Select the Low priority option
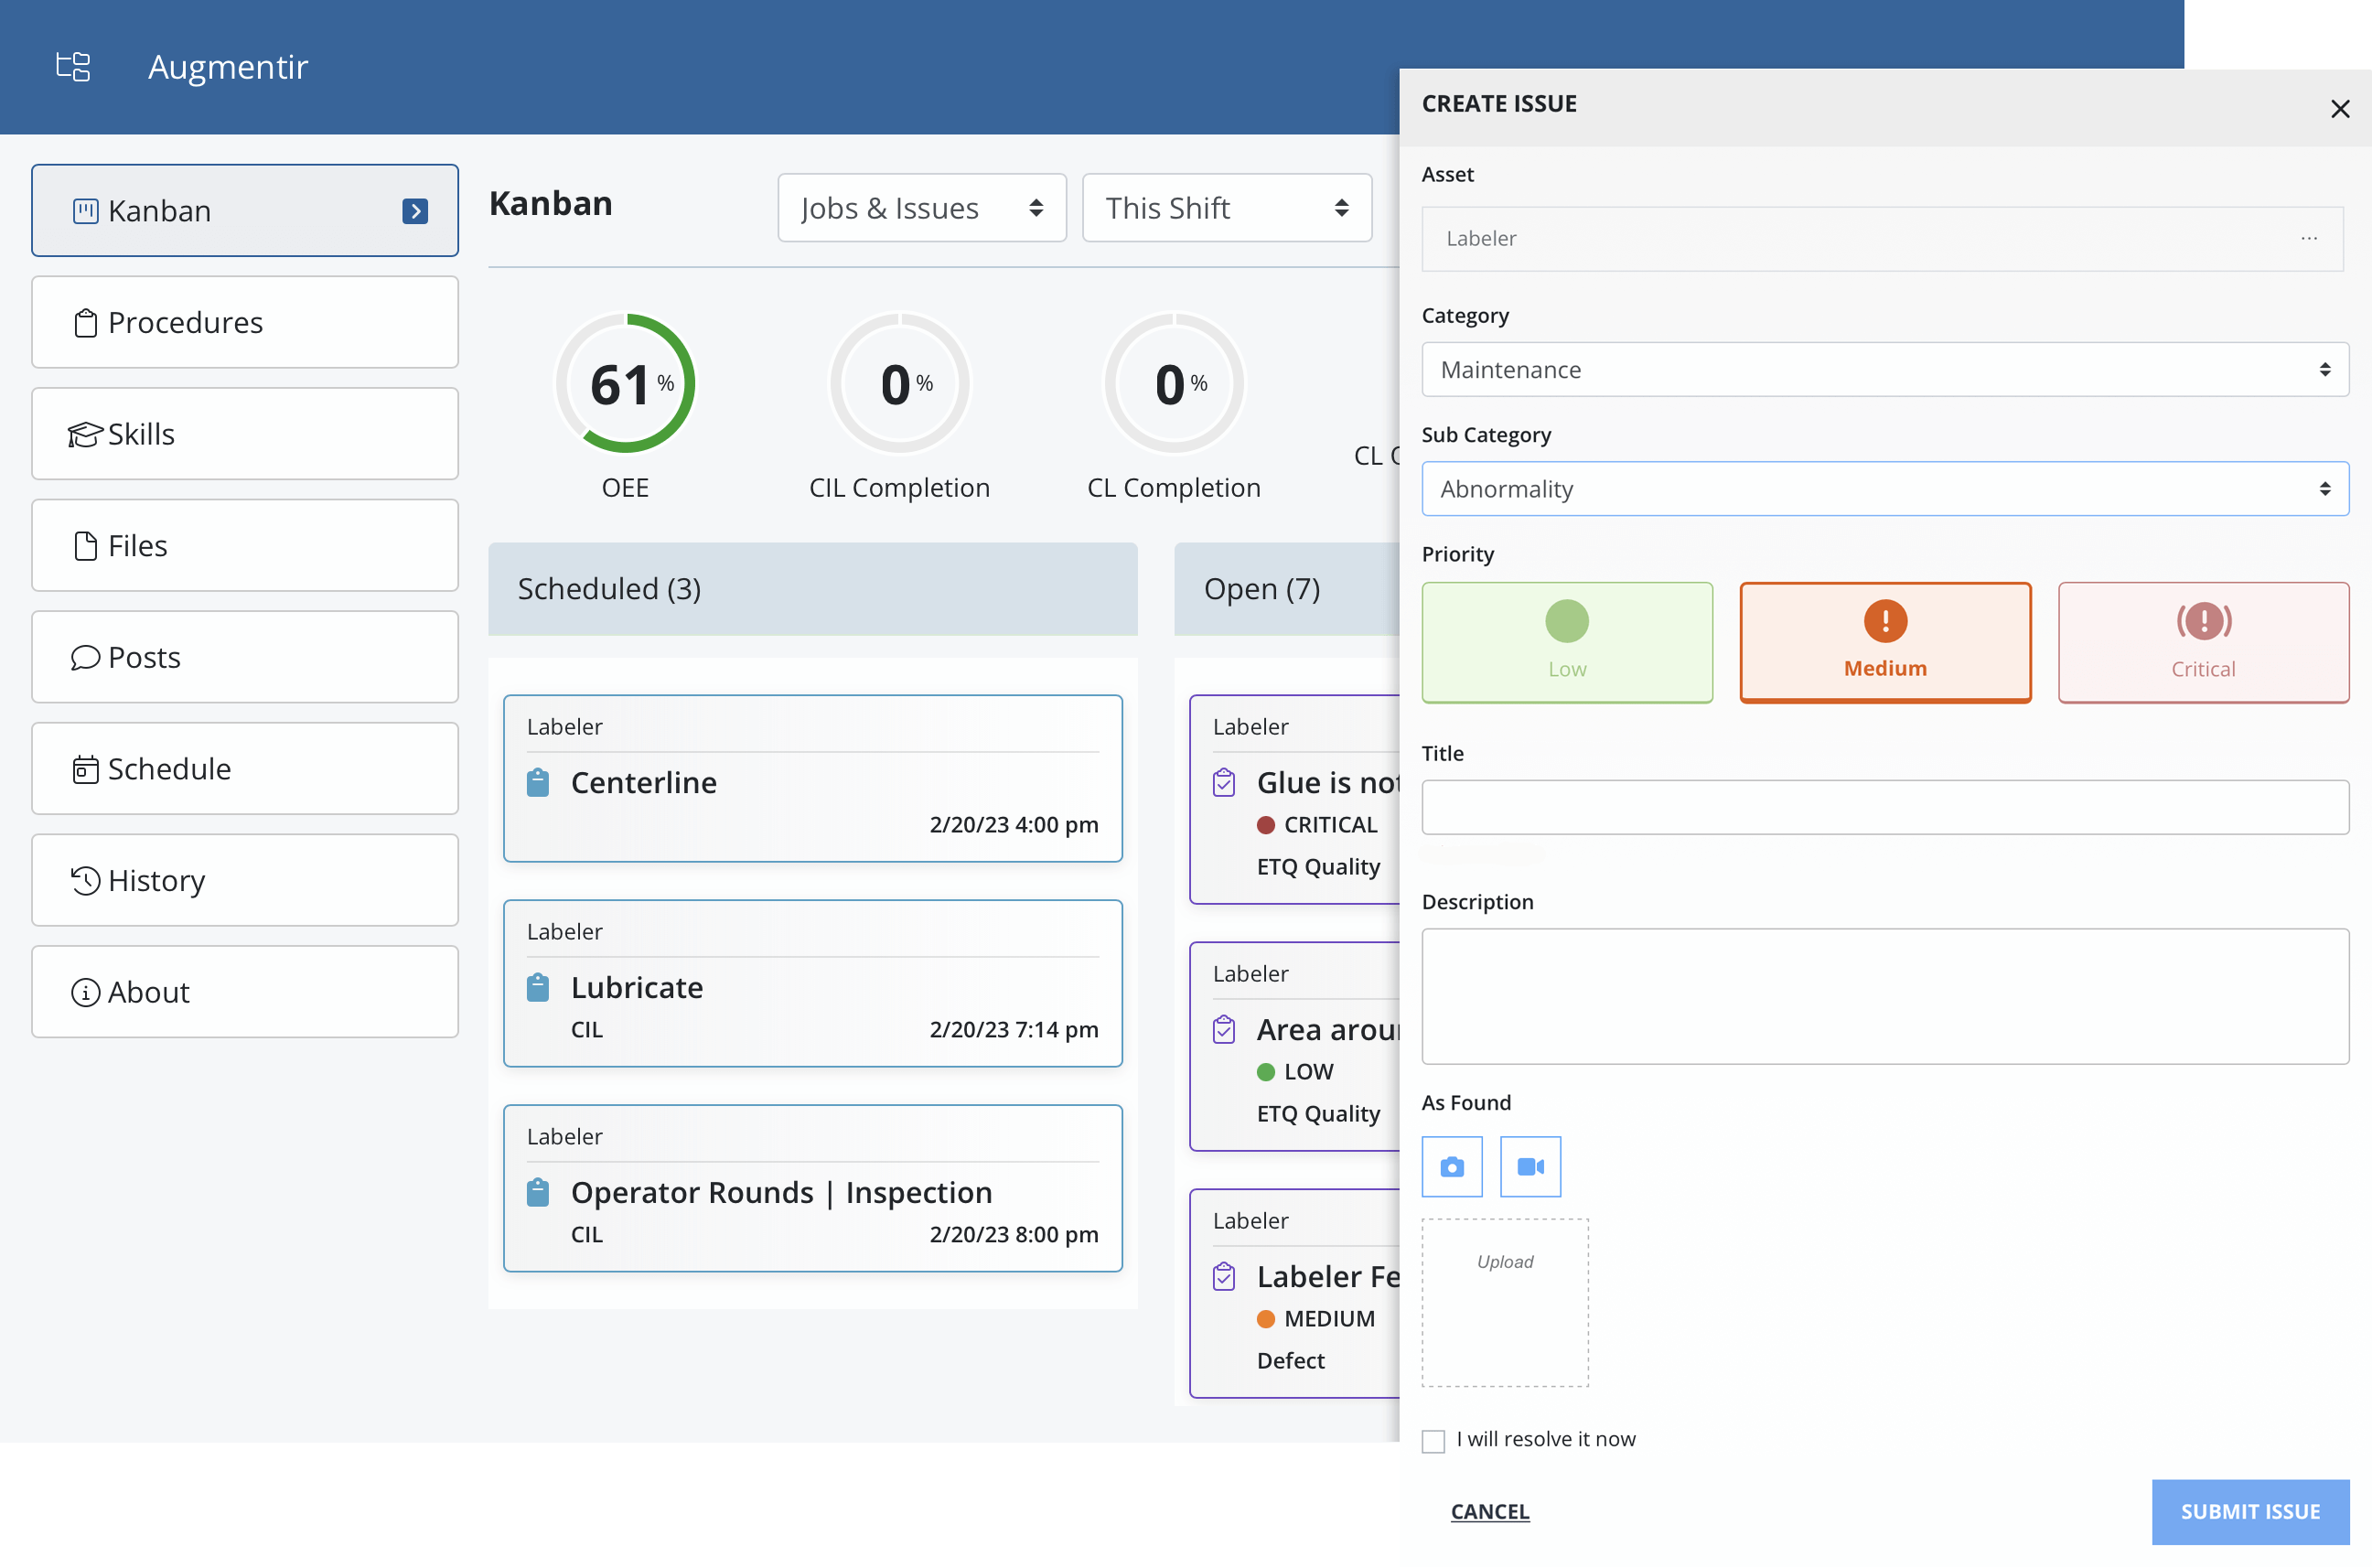This screenshot has height=1568, width=2372. coord(1566,642)
